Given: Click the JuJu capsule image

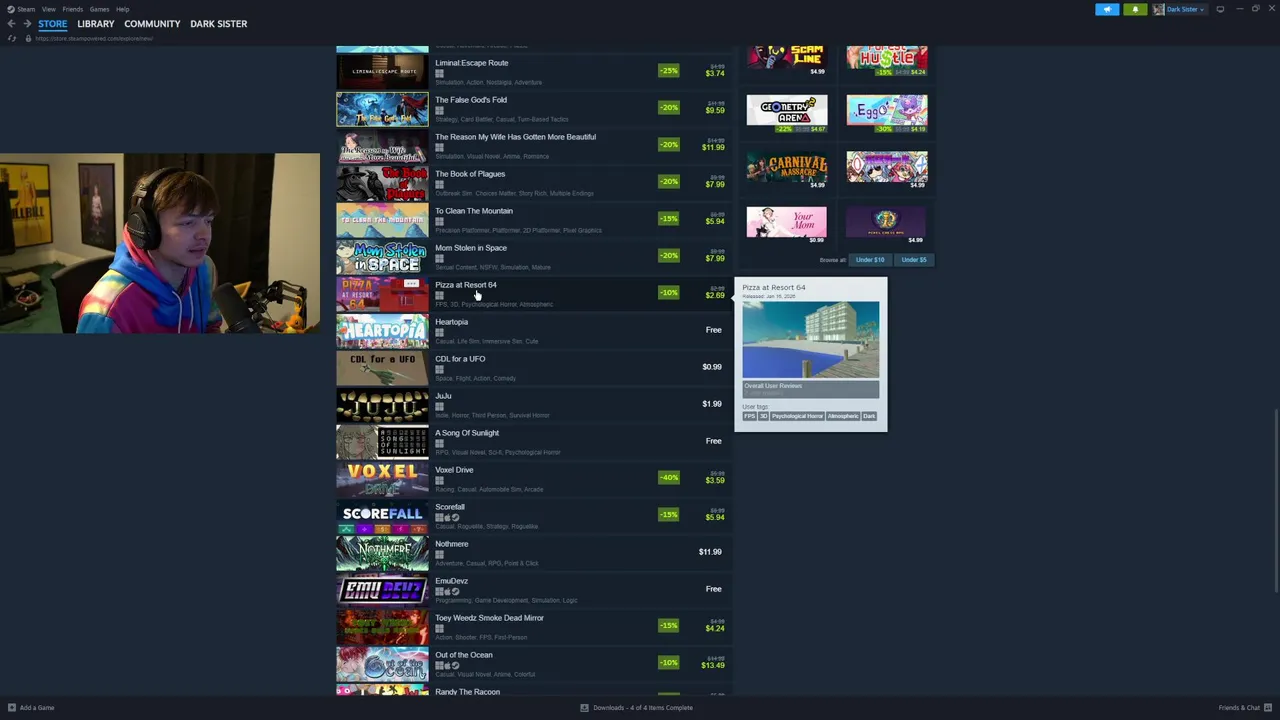Looking at the screenshot, I should 382,404.
